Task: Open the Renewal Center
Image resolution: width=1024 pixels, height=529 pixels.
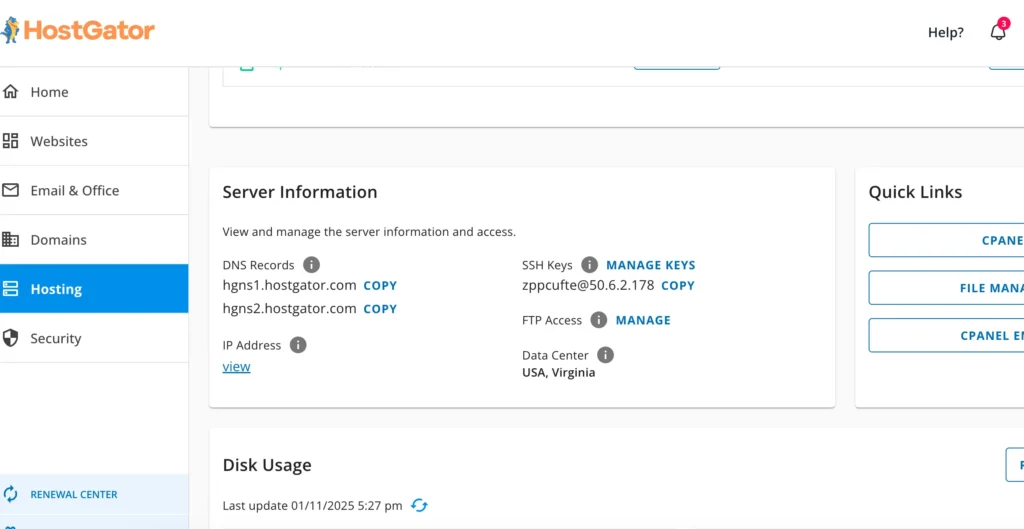Action: coord(73,494)
